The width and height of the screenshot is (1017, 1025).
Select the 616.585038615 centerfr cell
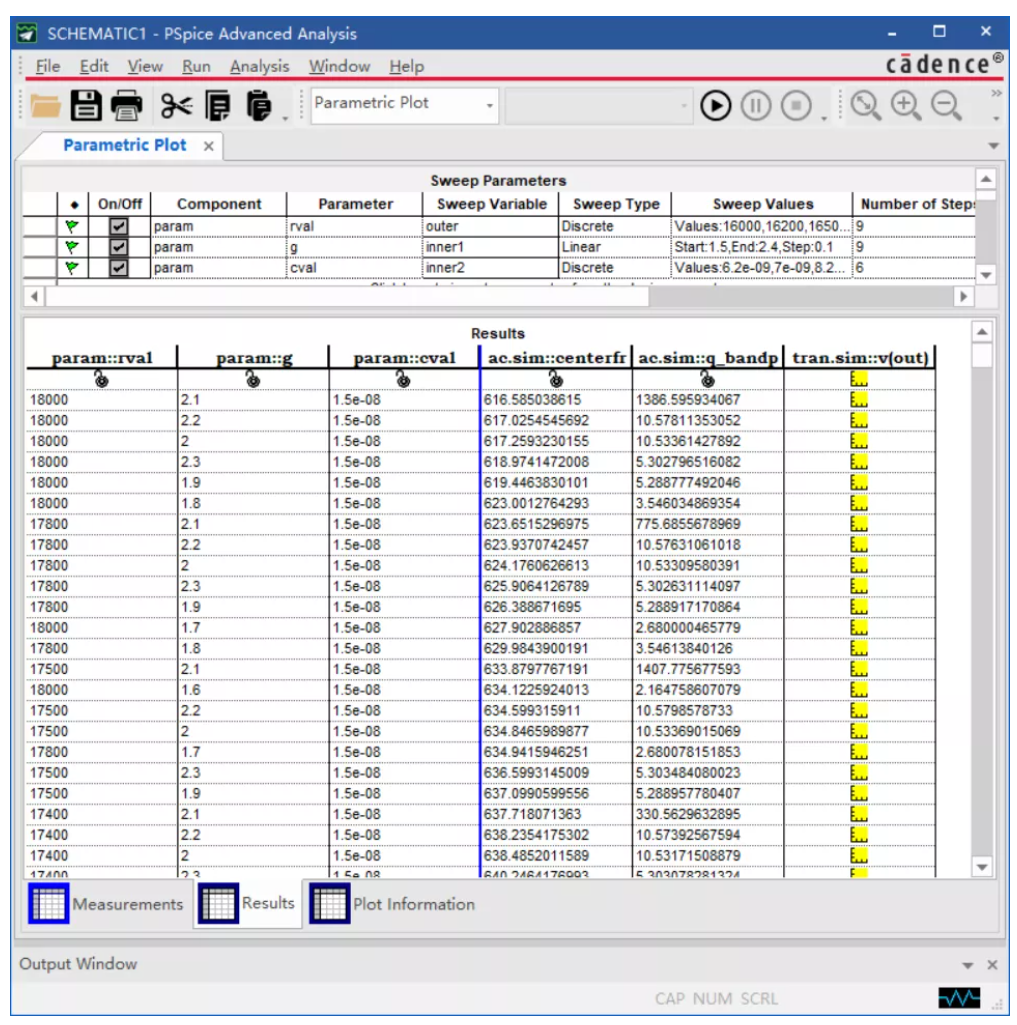(556, 399)
